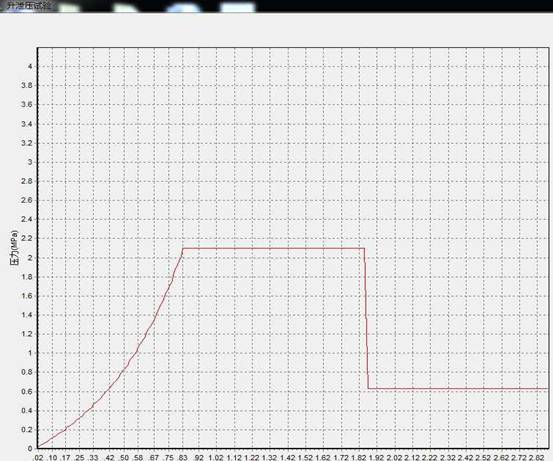
Task: Click the 4 tick on pressure axis
Action: 30,66
